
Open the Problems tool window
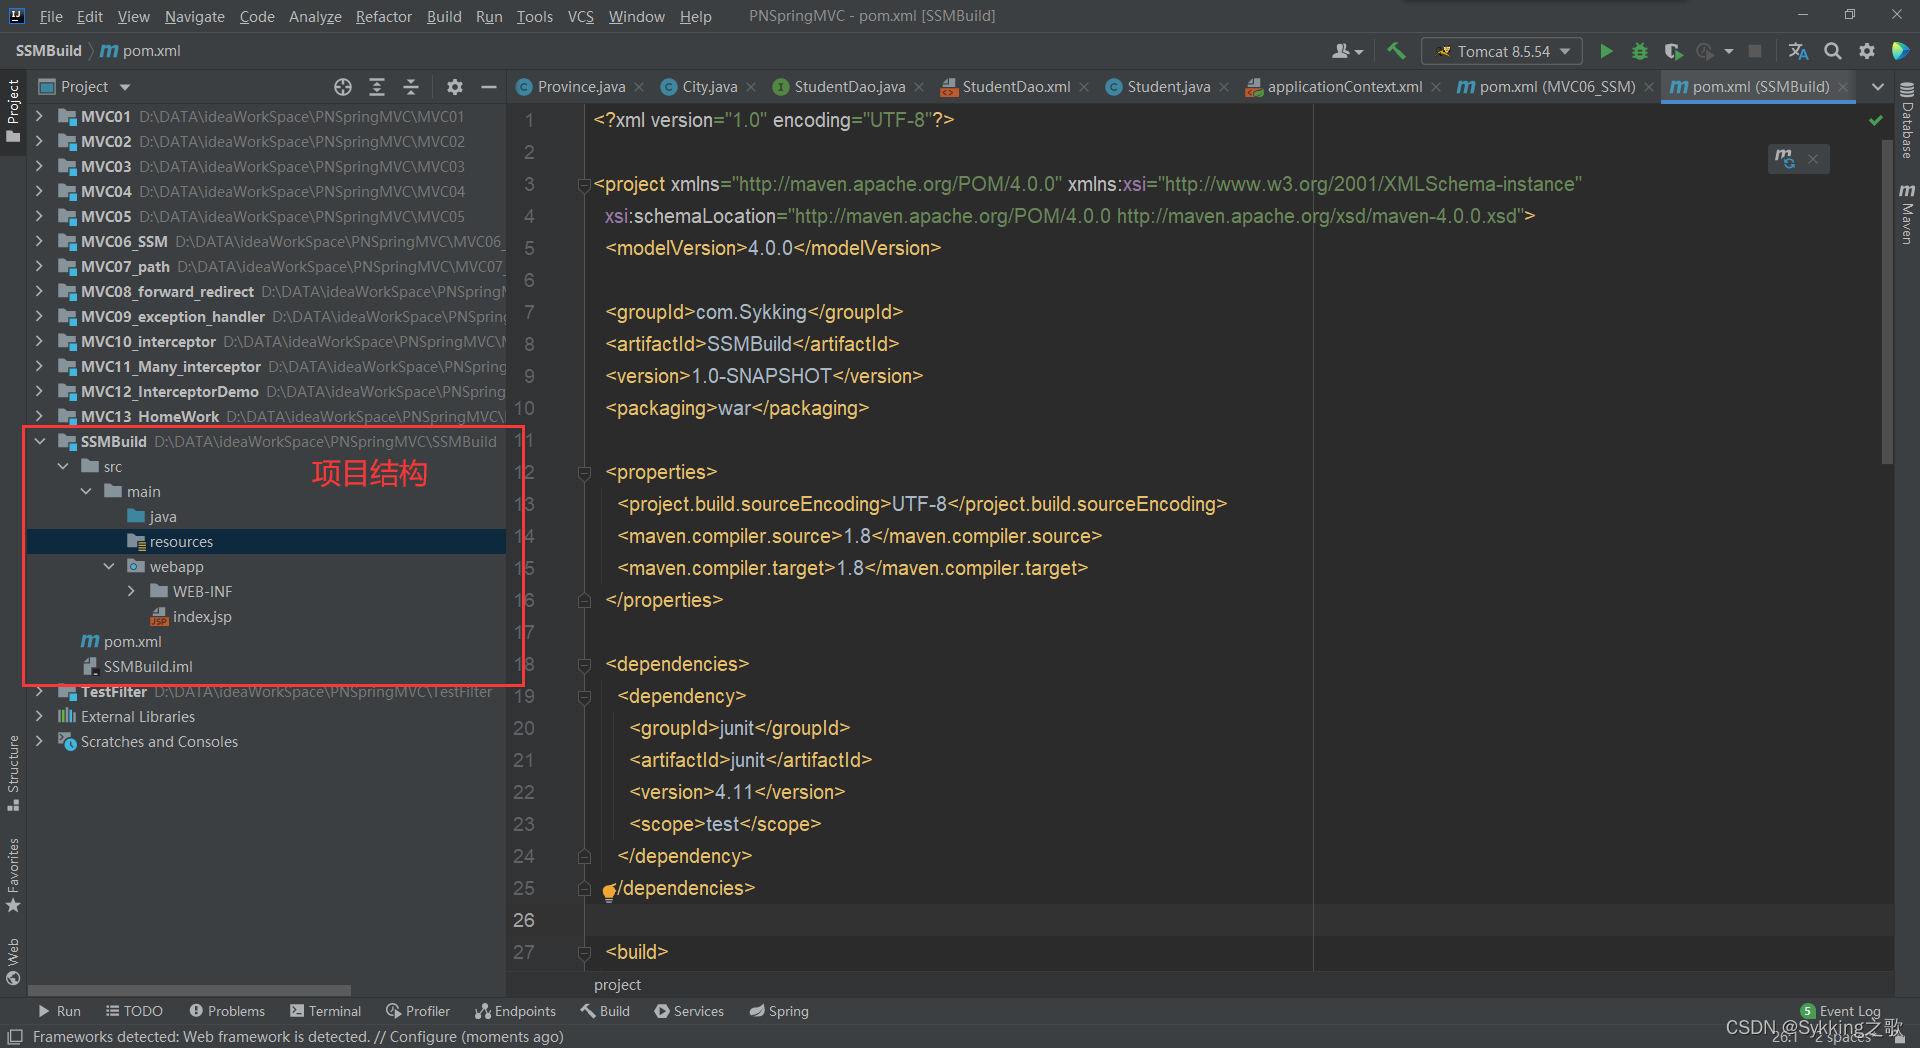pos(227,1011)
